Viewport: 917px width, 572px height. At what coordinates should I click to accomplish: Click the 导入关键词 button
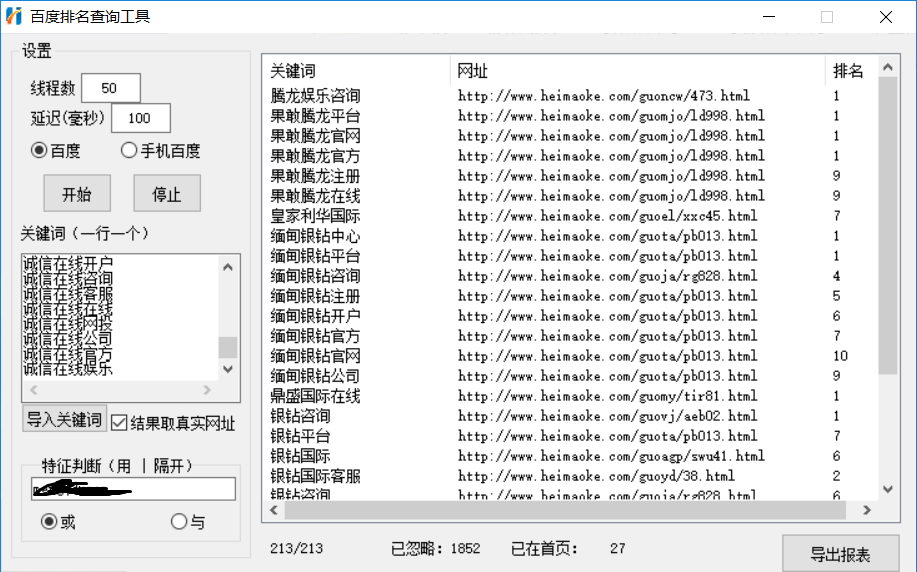coord(64,419)
